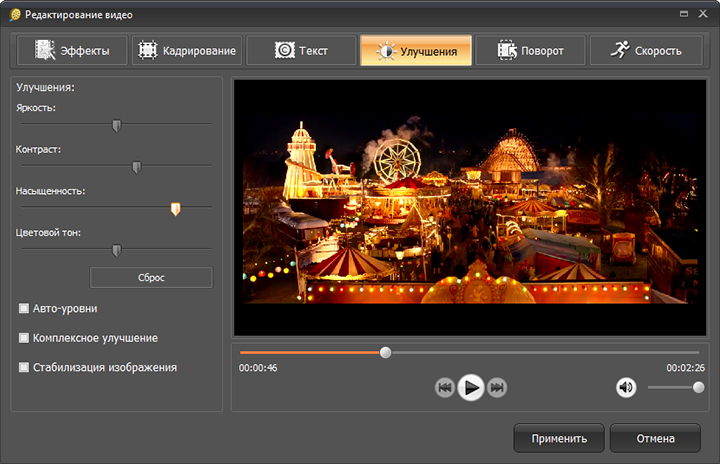Switch to the Кадрирование tab
Image resolution: width=720 pixels, height=464 pixels.
click(185, 50)
